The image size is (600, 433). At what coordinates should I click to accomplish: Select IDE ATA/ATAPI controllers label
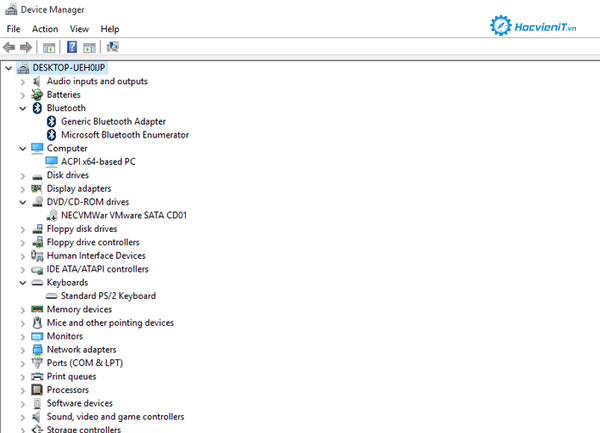click(98, 269)
